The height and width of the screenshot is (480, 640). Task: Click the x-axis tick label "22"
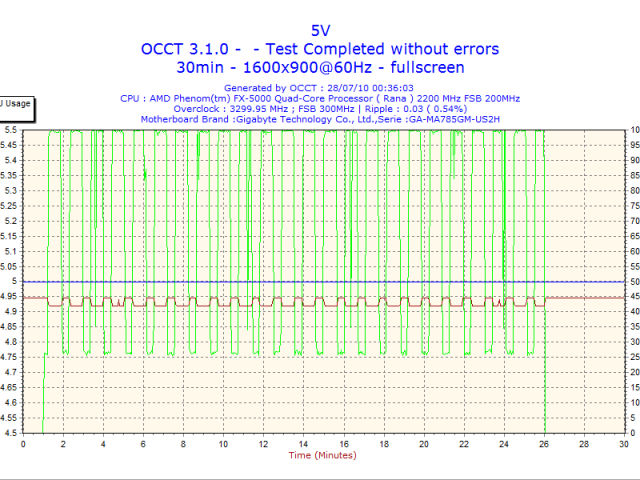[464, 444]
